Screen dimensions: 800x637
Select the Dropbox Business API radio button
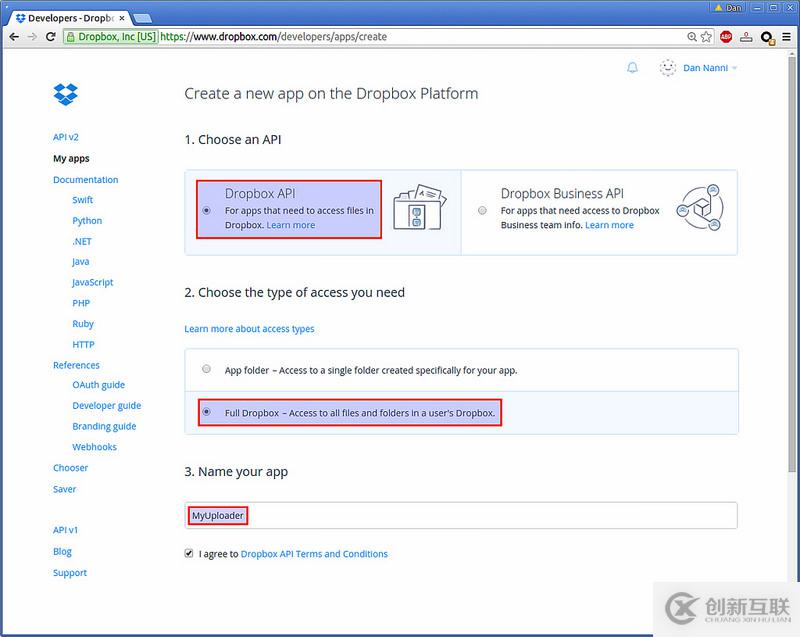(482, 210)
